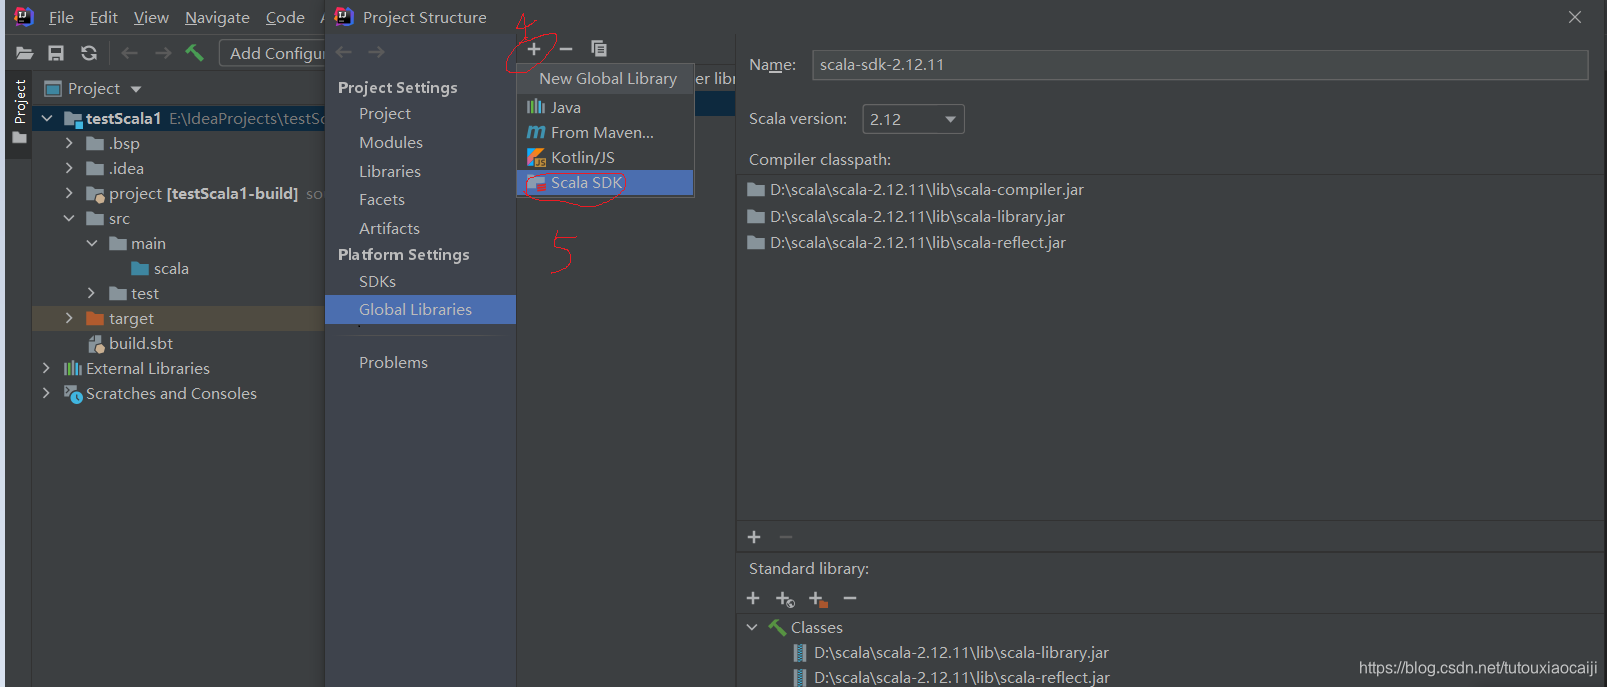
Task: Add standard library classes plus icon
Action: pyautogui.click(x=753, y=598)
